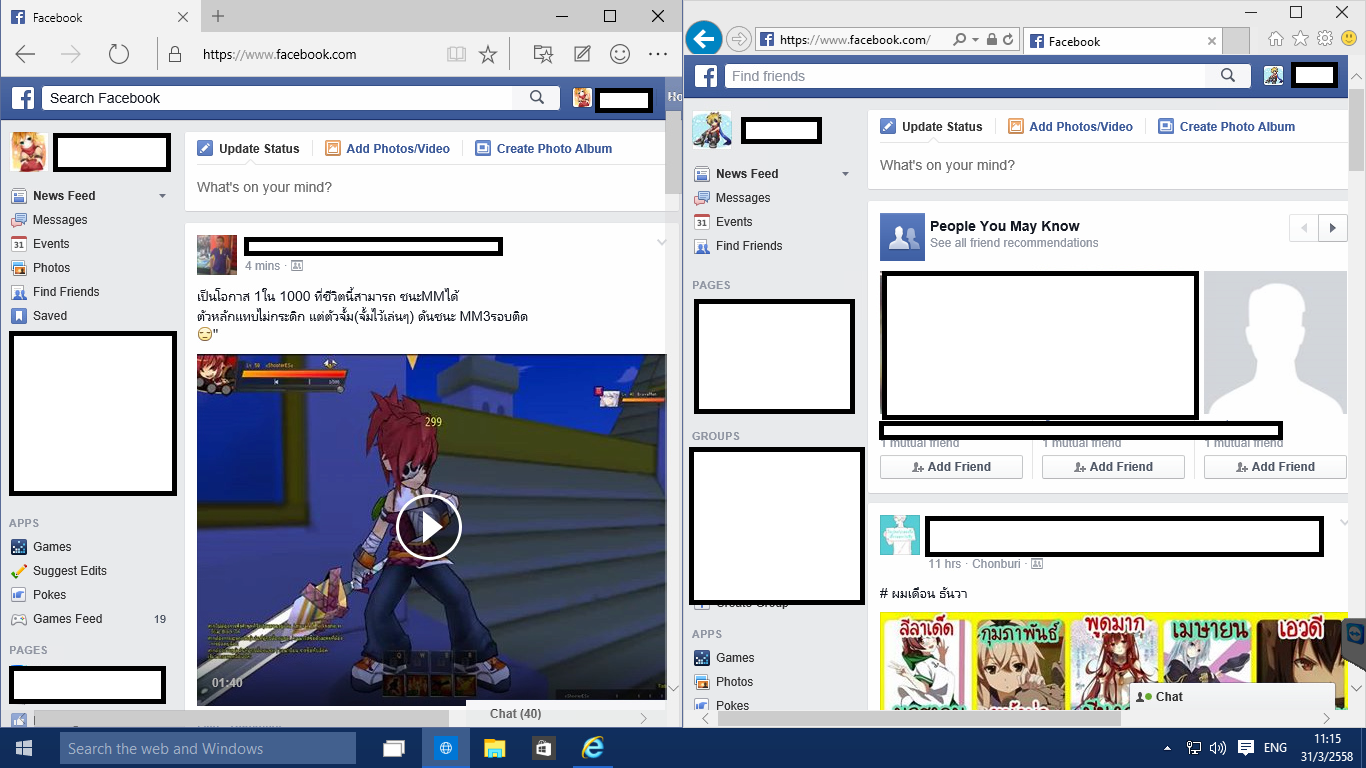Viewport: 1366px width, 768px height.
Task: Open Edge More actions menu
Action: coord(658,54)
